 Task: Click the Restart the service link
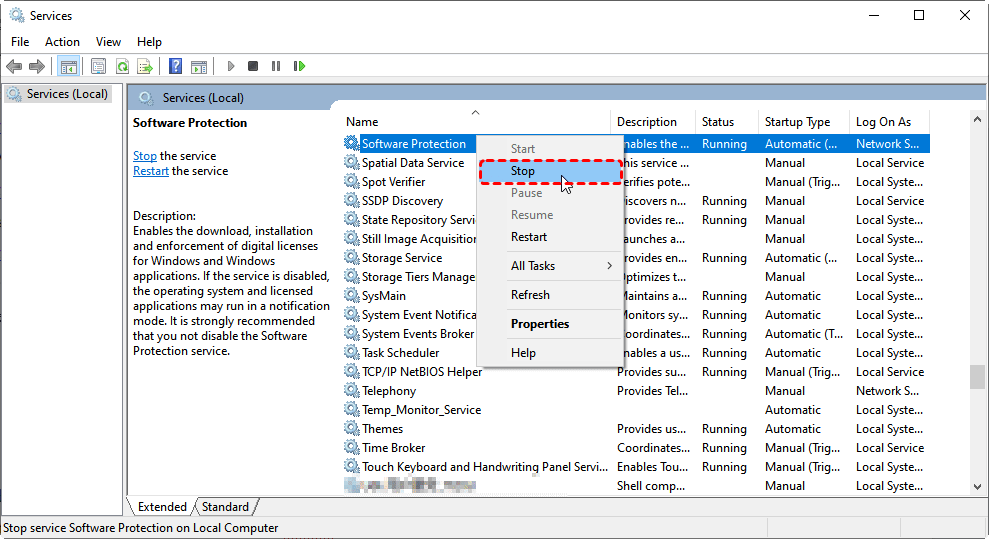coord(151,171)
